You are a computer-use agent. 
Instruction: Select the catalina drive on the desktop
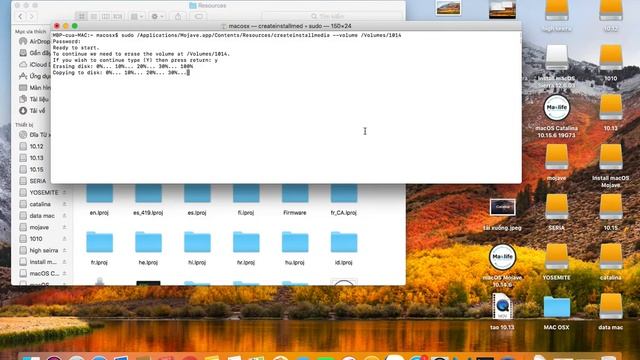(x=611, y=262)
